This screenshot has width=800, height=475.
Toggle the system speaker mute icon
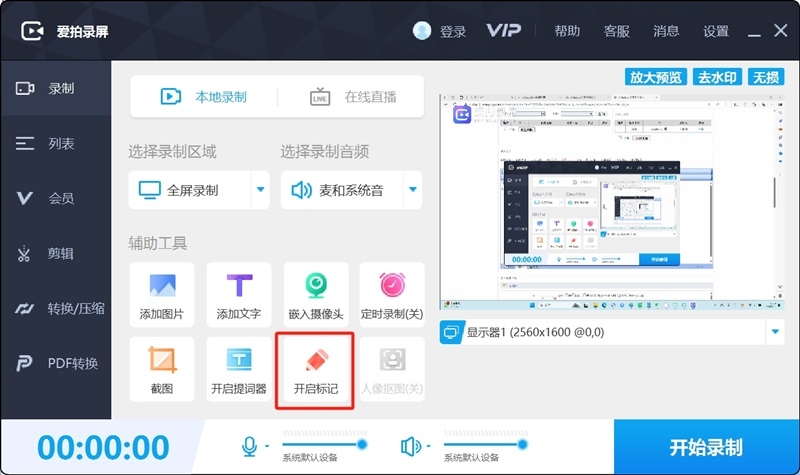tap(411, 446)
